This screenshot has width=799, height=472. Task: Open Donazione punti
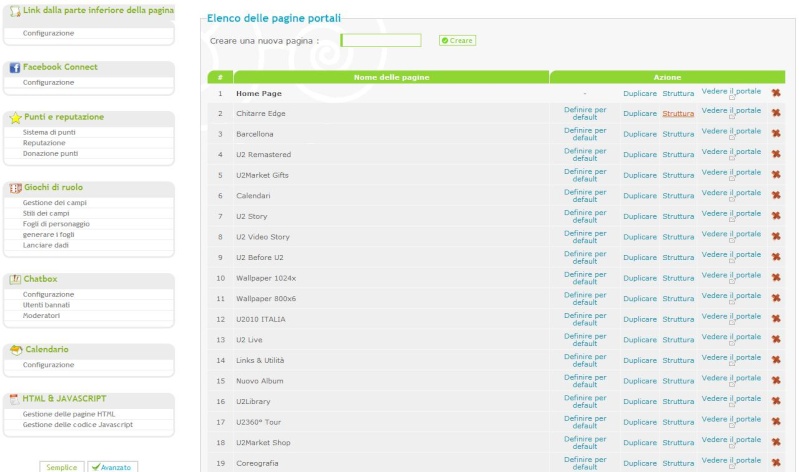click(50, 153)
